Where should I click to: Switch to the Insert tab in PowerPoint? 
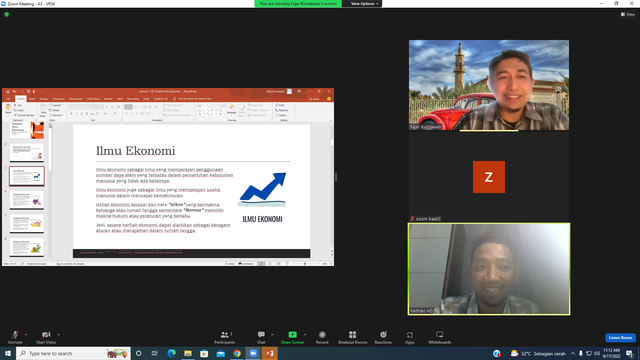coord(32,99)
